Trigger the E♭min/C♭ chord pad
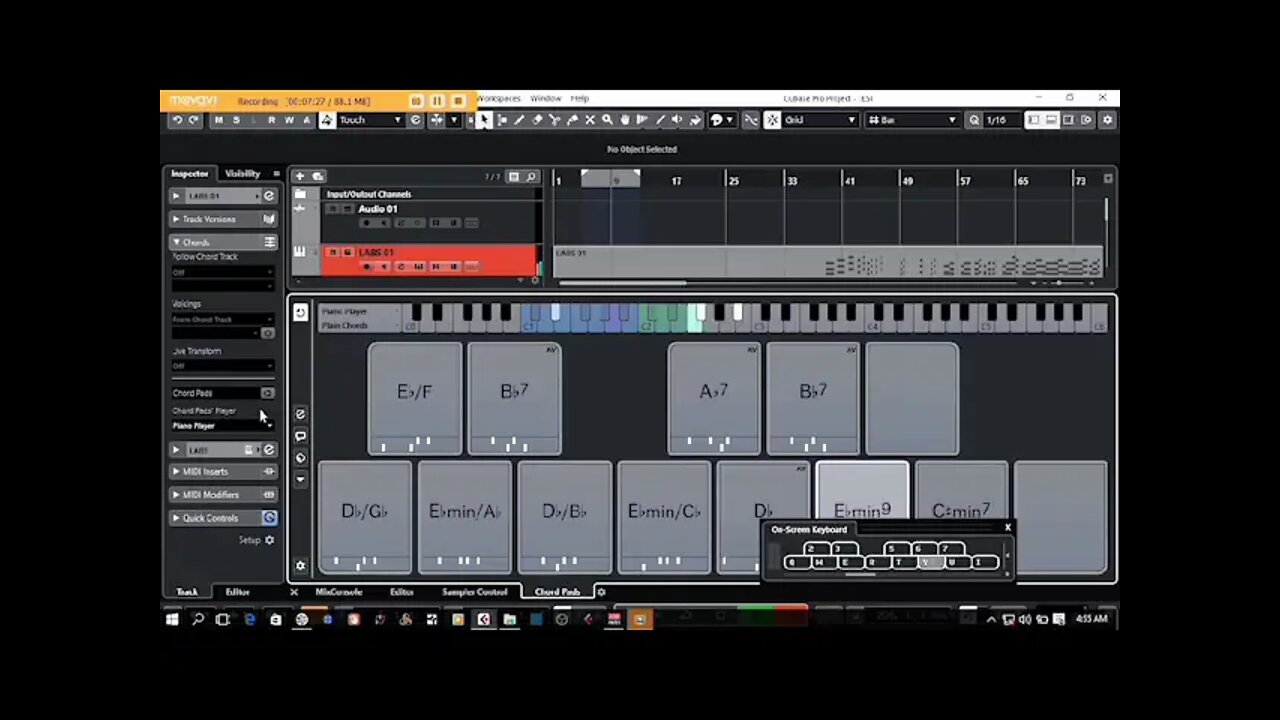 664,517
